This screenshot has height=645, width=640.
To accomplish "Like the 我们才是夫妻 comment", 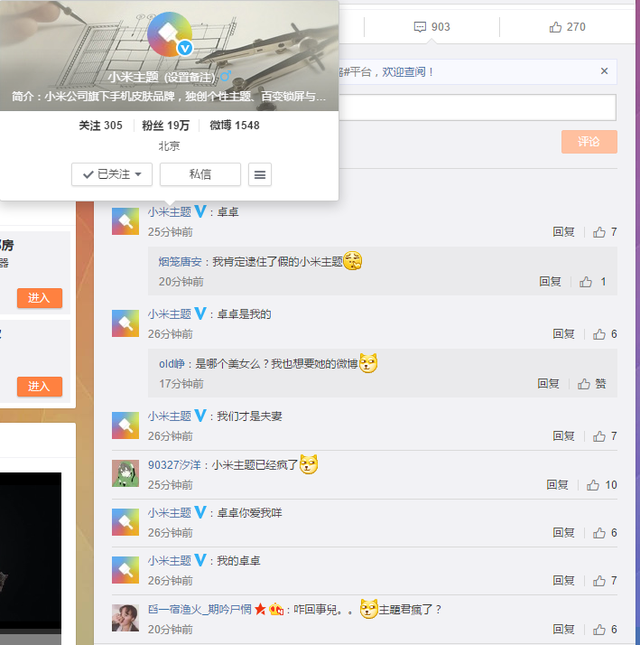I will (x=605, y=436).
